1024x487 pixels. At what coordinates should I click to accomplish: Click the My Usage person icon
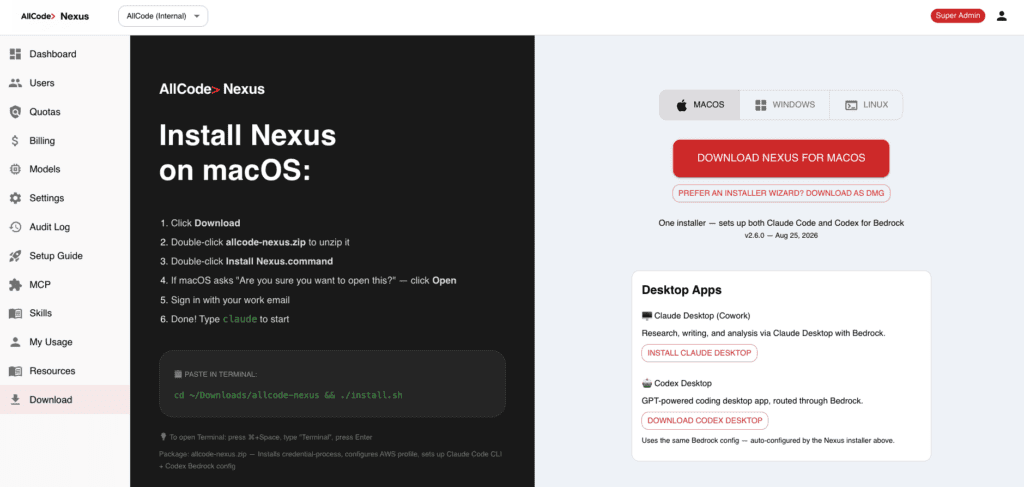tap(16, 342)
